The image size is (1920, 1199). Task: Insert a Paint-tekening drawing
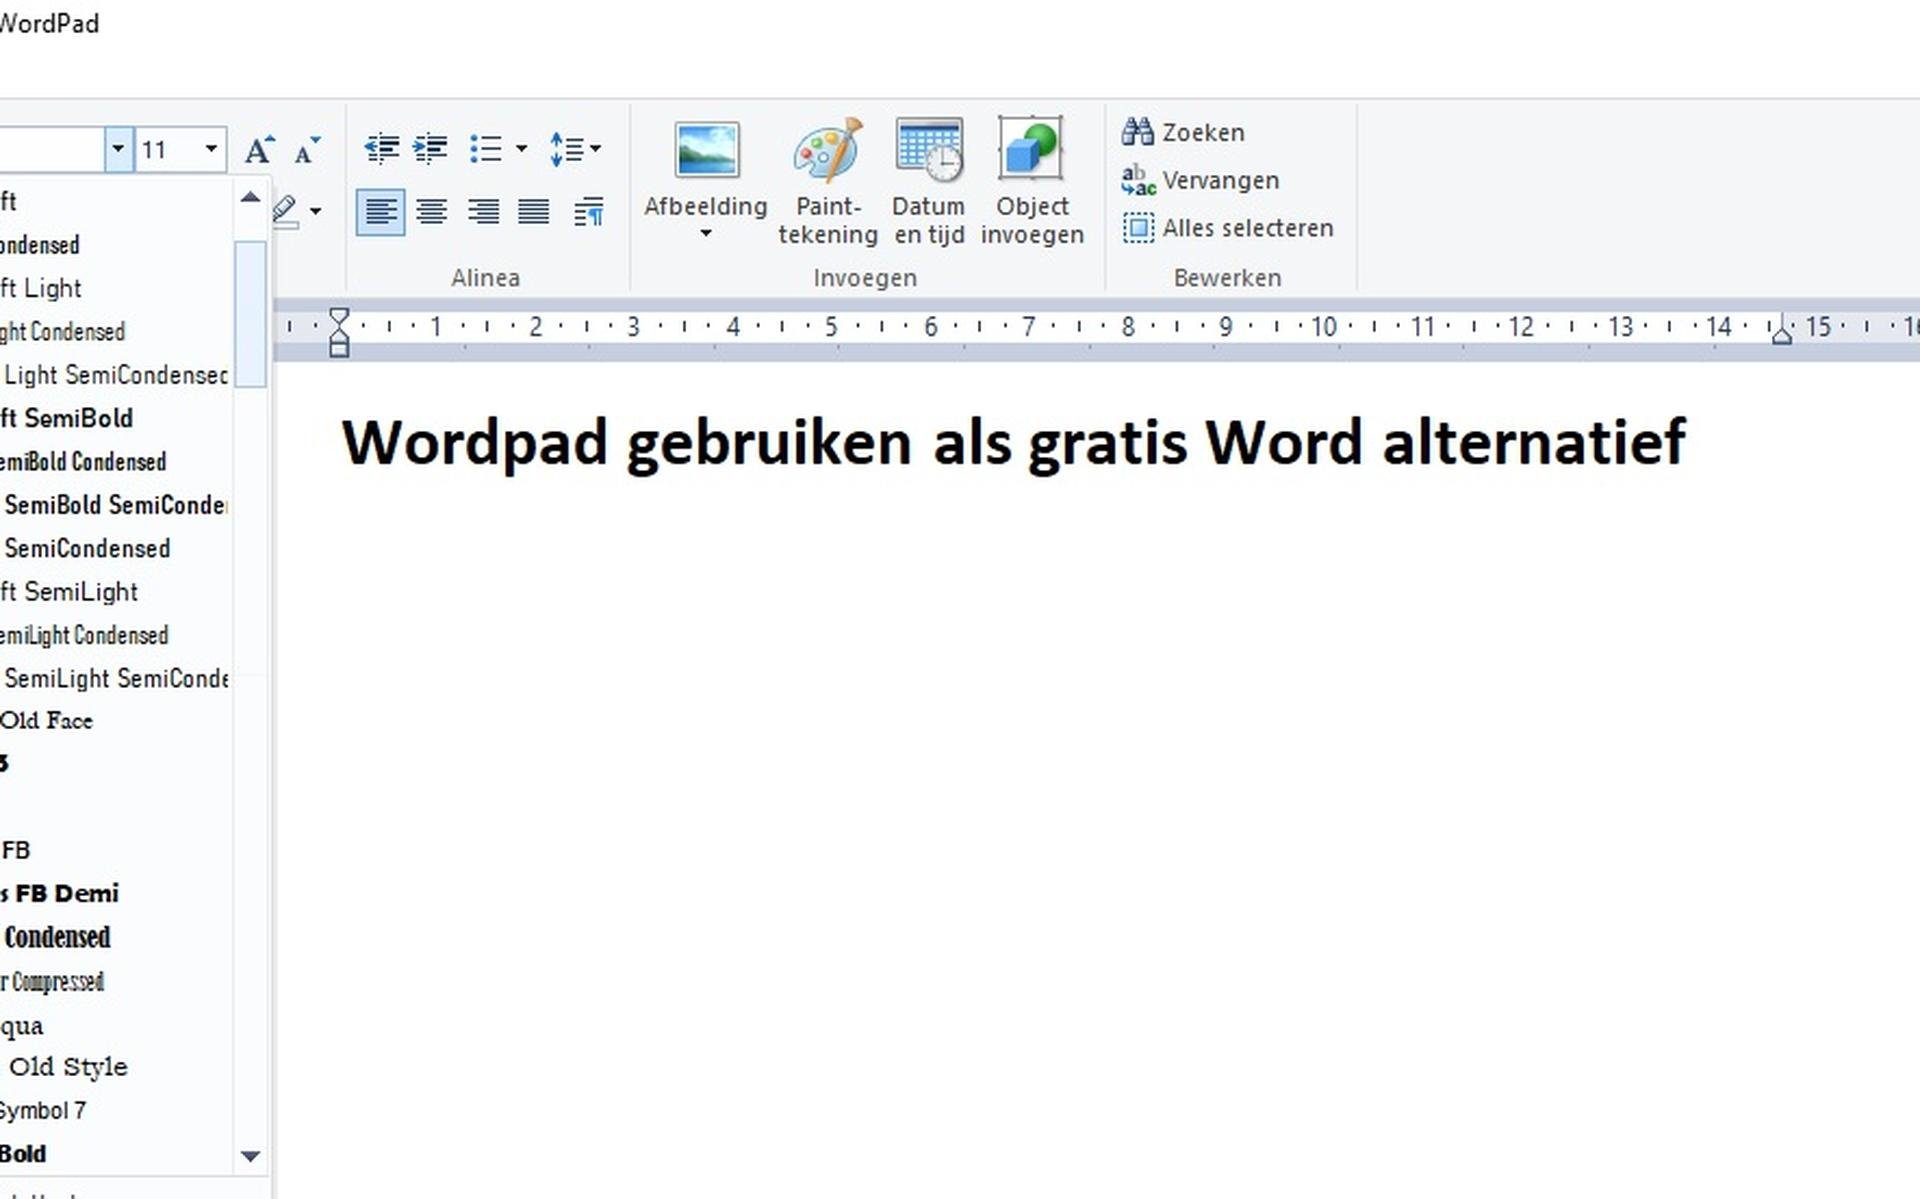tap(828, 182)
